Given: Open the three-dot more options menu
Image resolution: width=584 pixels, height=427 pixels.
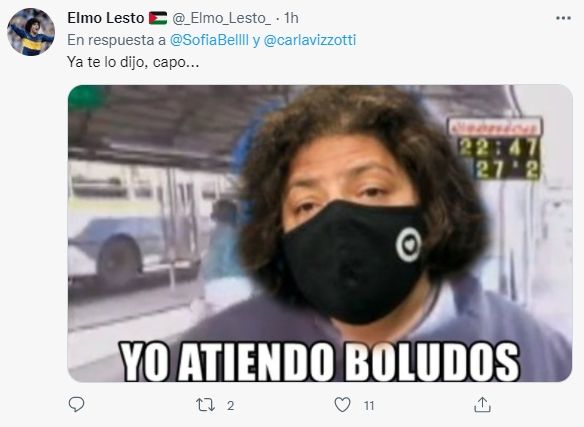Looking at the screenshot, I should pyautogui.click(x=563, y=18).
